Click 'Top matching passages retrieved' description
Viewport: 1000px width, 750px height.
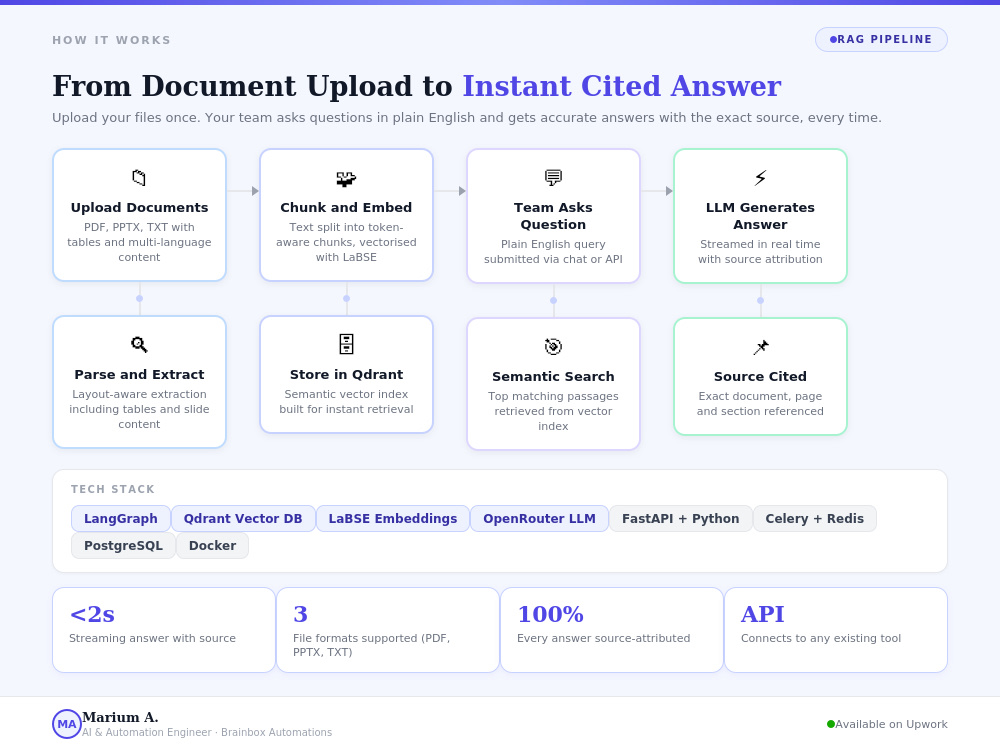pyautogui.click(x=553, y=411)
